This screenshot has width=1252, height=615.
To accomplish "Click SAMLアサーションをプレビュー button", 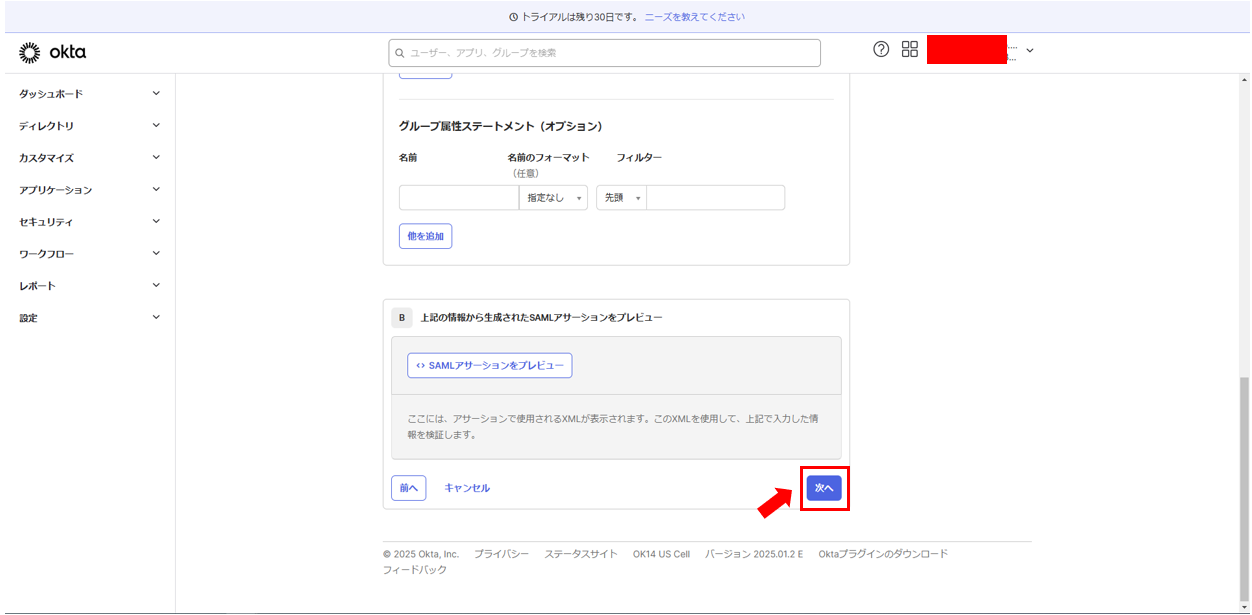I will pos(490,366).
